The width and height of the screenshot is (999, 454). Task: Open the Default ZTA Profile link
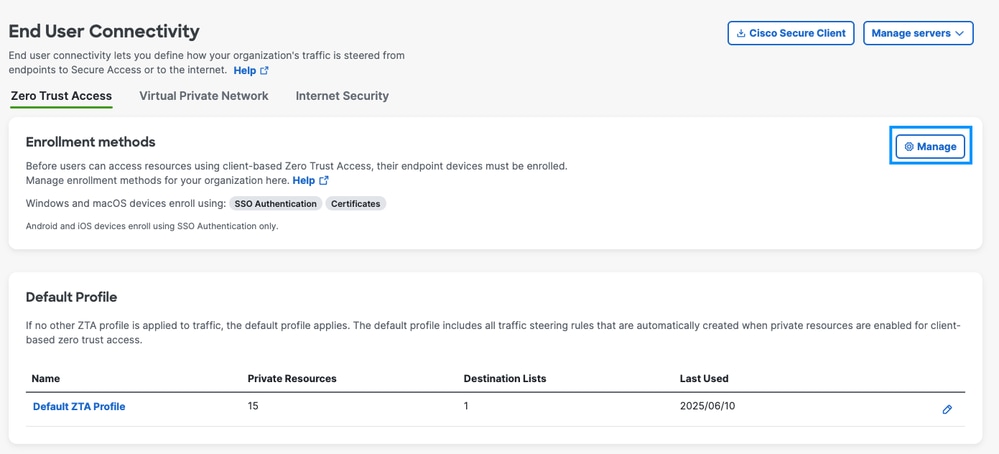click(79, 407)
